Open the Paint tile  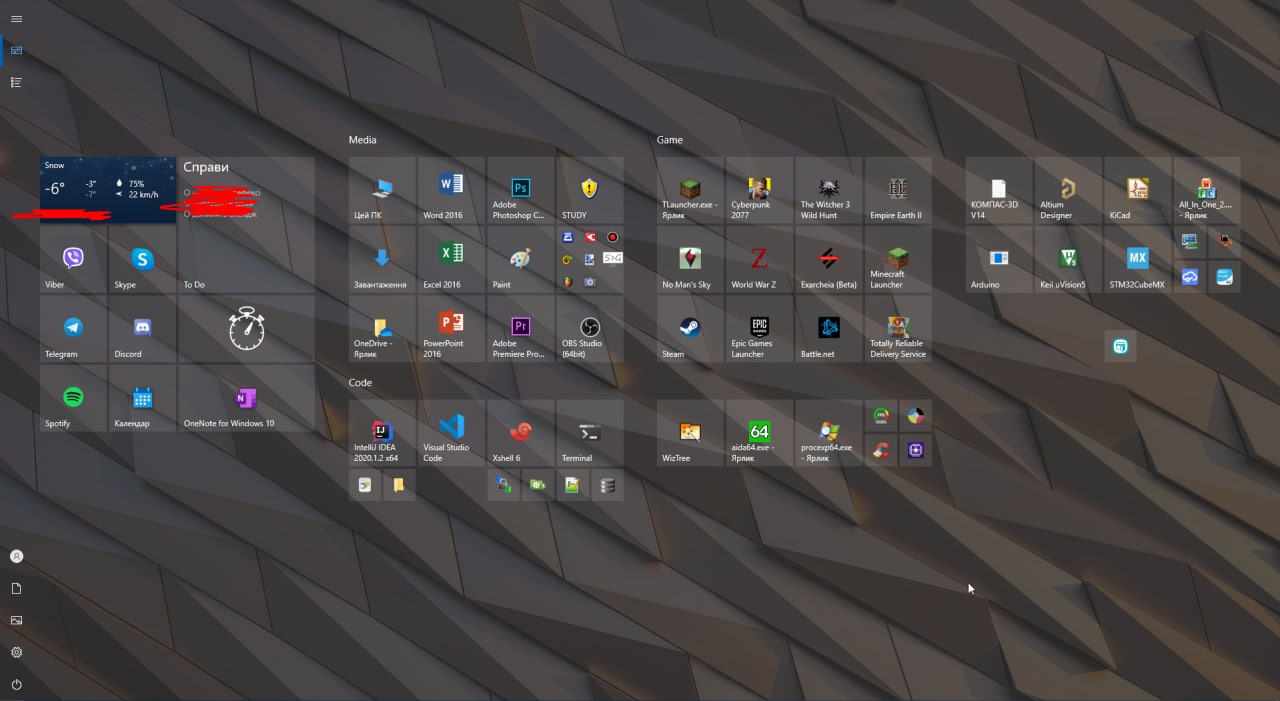[520, 260]
